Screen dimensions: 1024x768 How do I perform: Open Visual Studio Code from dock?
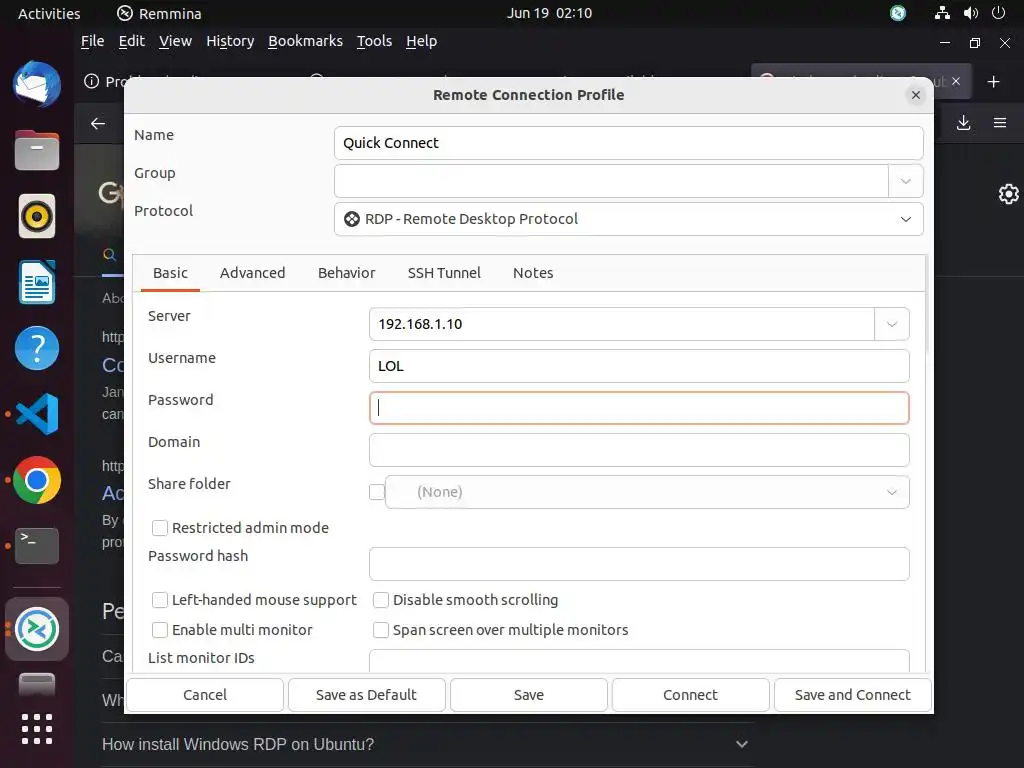[x=37, y=414]
